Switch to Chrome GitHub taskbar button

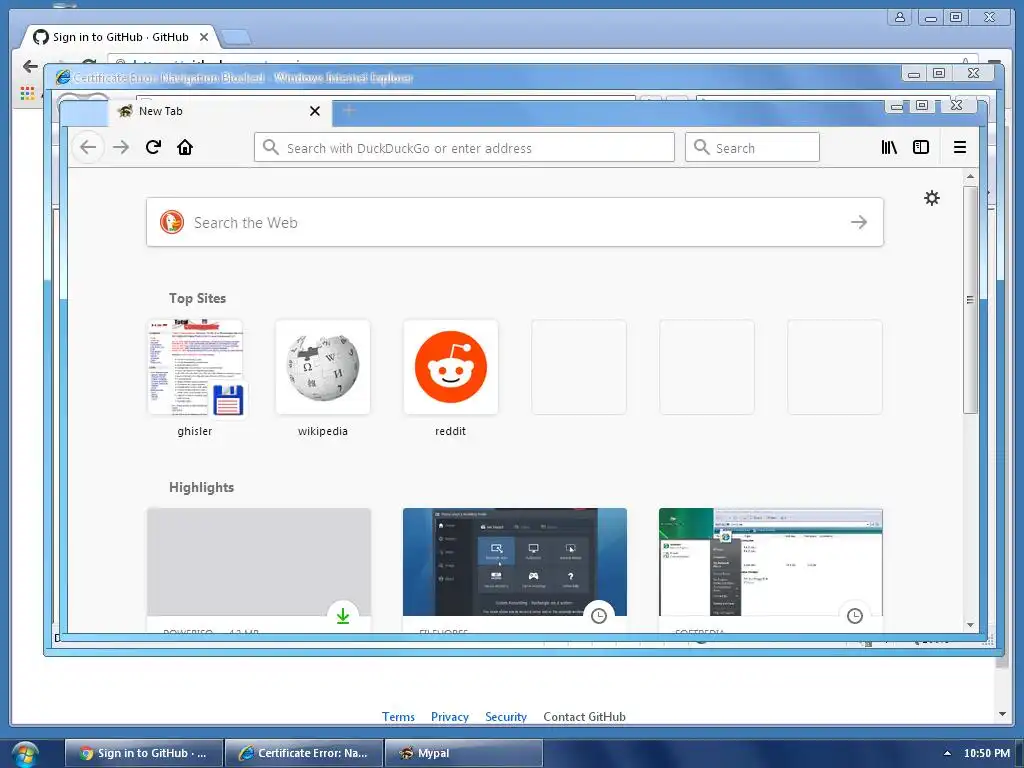point(144,753)
